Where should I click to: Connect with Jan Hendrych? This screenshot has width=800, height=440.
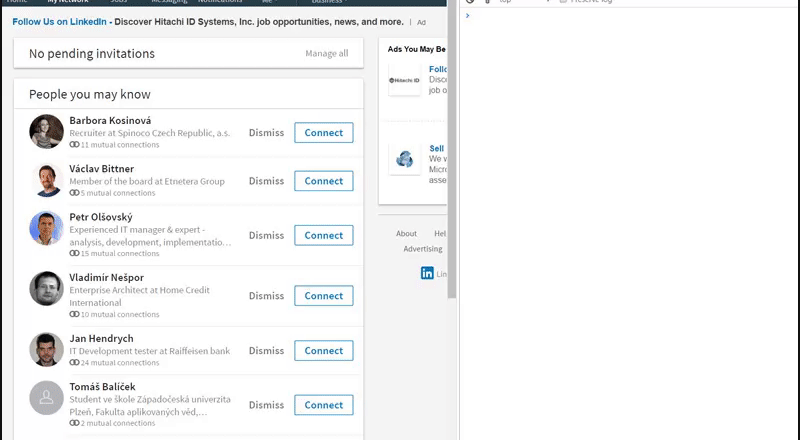pos(323,351)
